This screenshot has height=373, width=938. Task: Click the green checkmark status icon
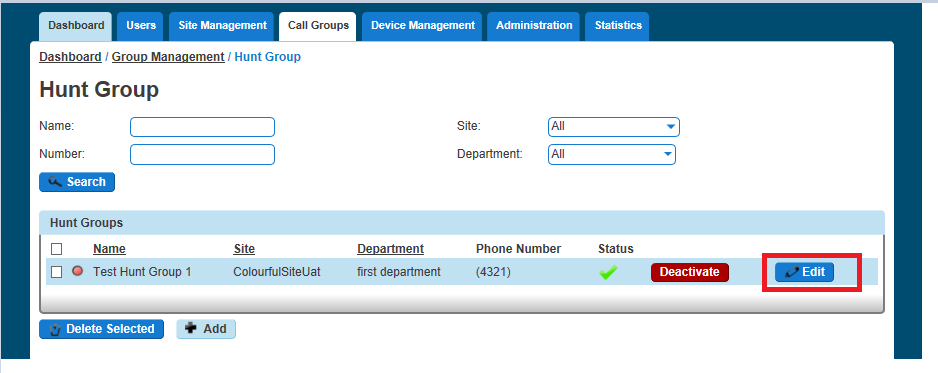click(x=608, y=273)
